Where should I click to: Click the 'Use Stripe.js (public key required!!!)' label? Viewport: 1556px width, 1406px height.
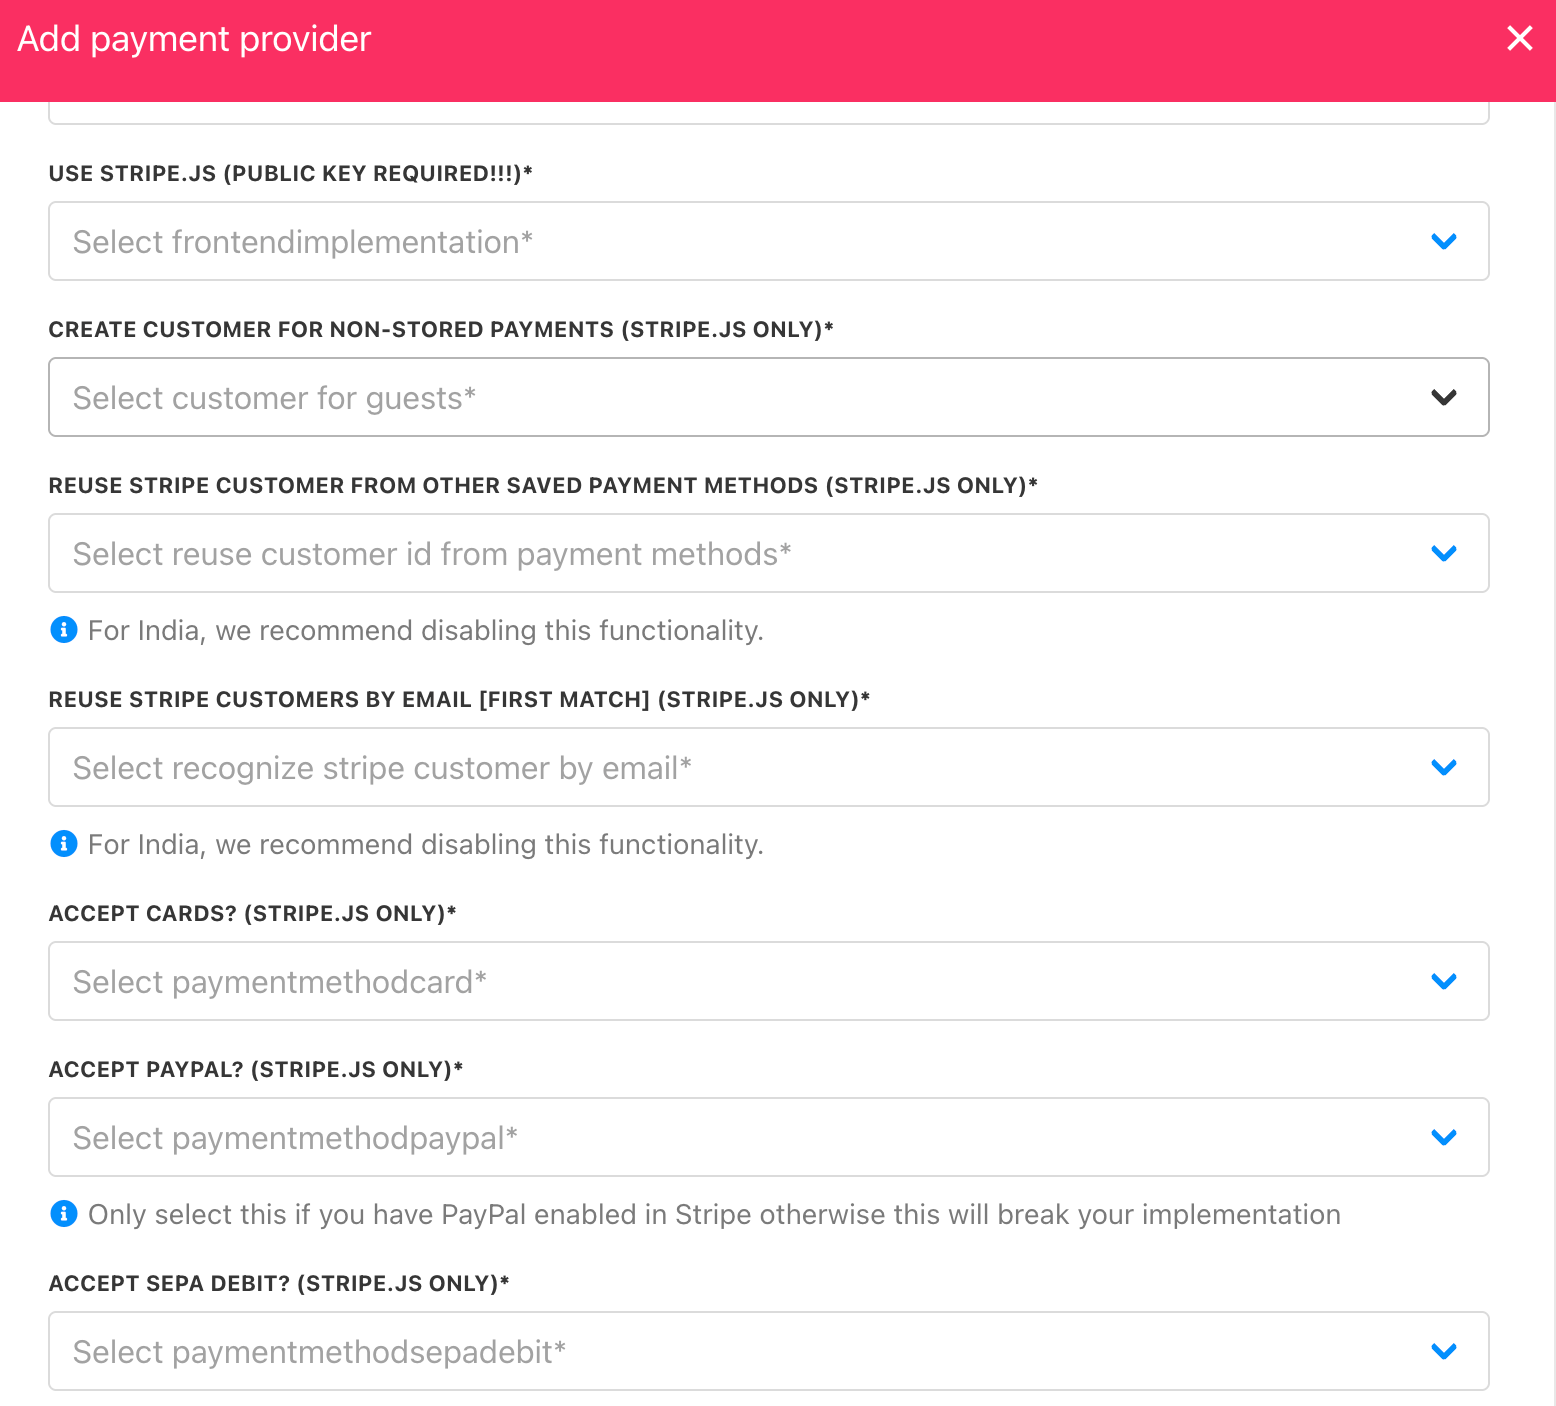click(290, 173)
